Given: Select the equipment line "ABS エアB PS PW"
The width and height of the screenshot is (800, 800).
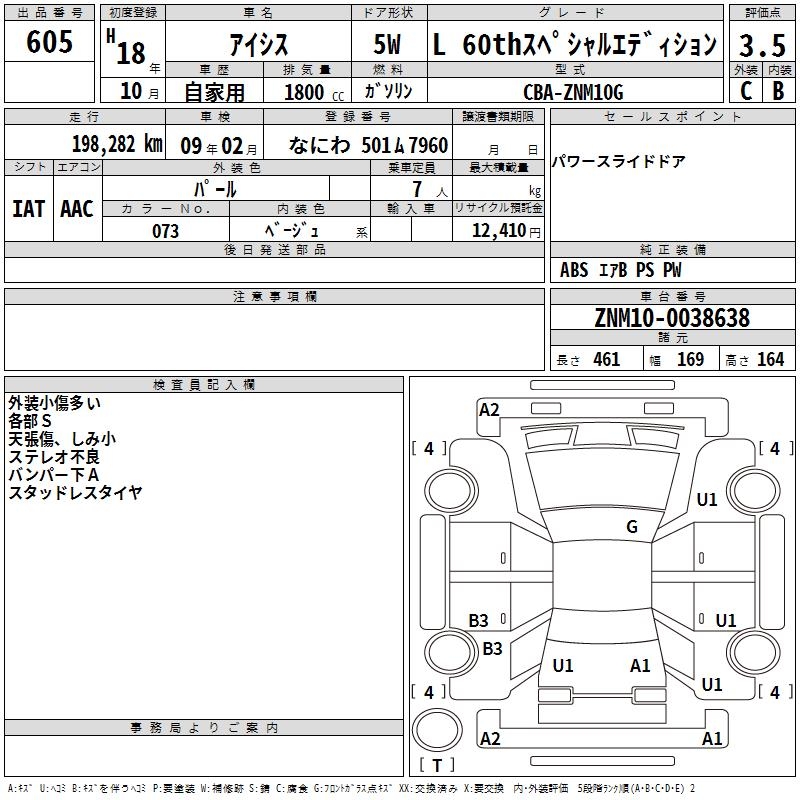Looking at the screenshot, I should (620, 270).
